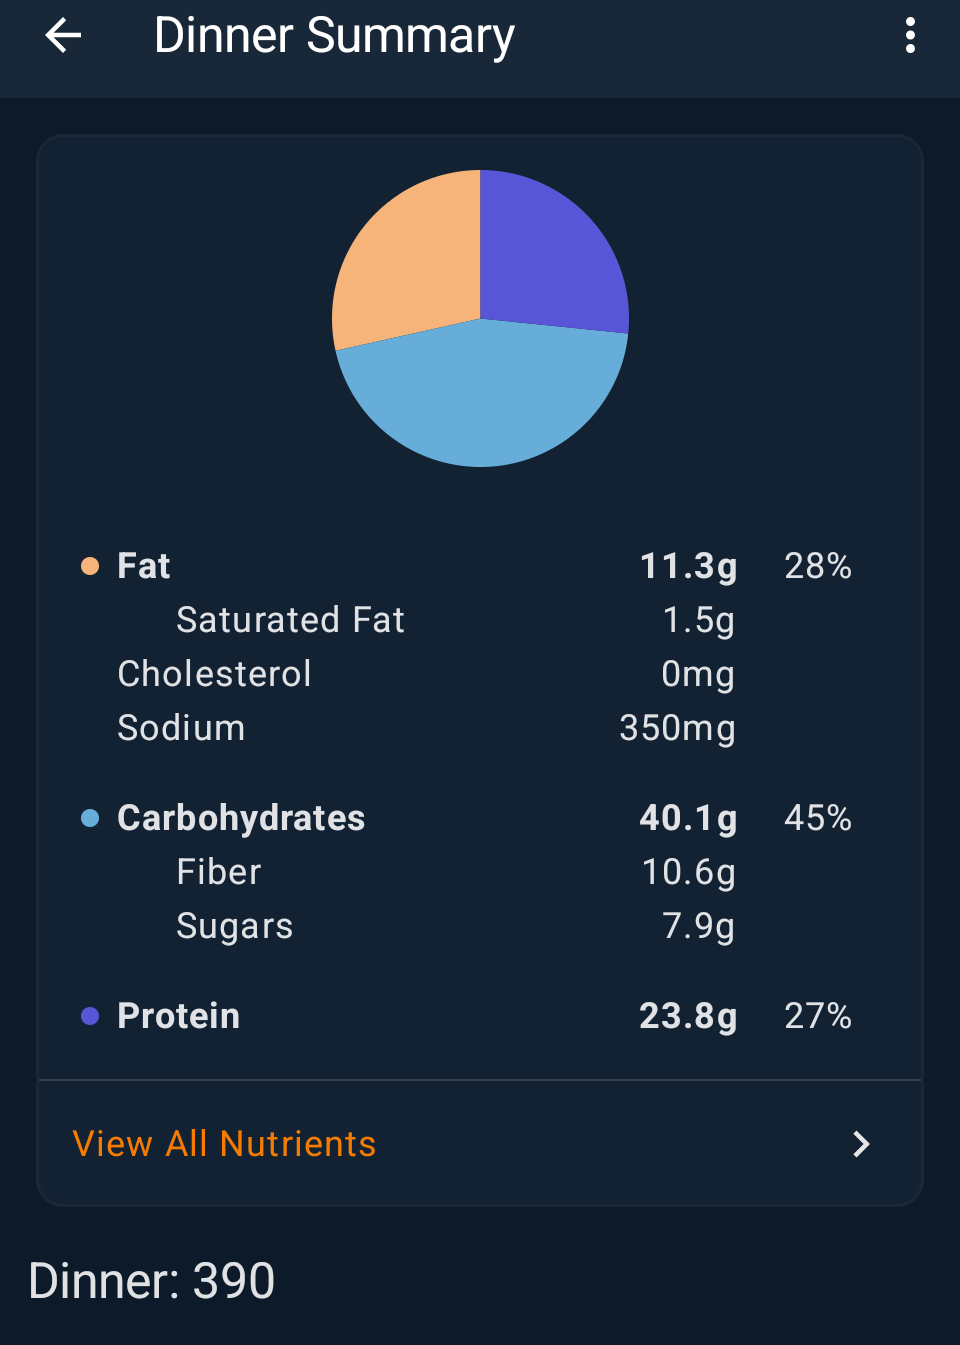Tap the Fiber row label
960x1345 pixels.
tap(219, 872)
